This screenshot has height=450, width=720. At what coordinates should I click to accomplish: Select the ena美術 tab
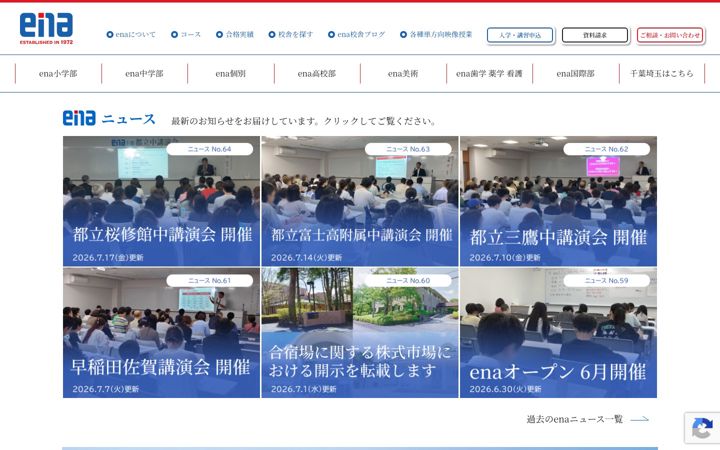(x=403, y=73)
